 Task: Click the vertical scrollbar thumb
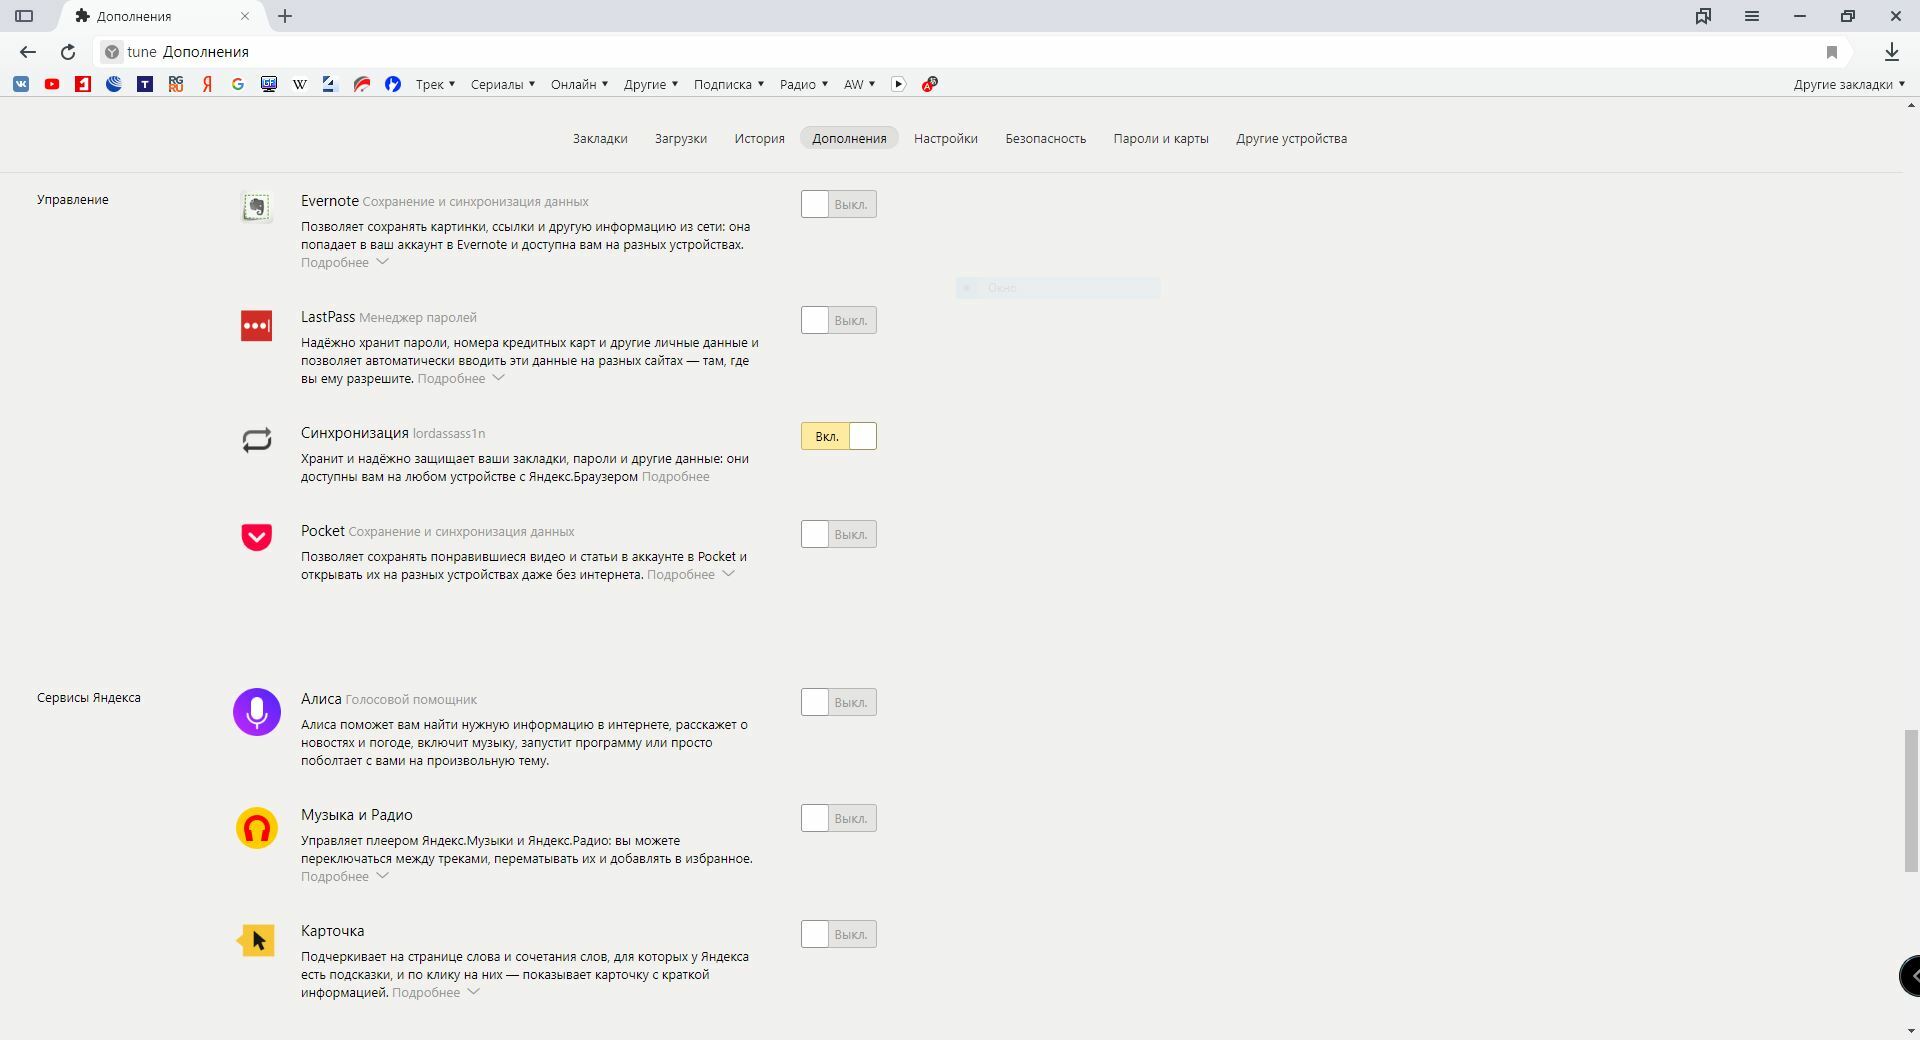pos(1911,801)
